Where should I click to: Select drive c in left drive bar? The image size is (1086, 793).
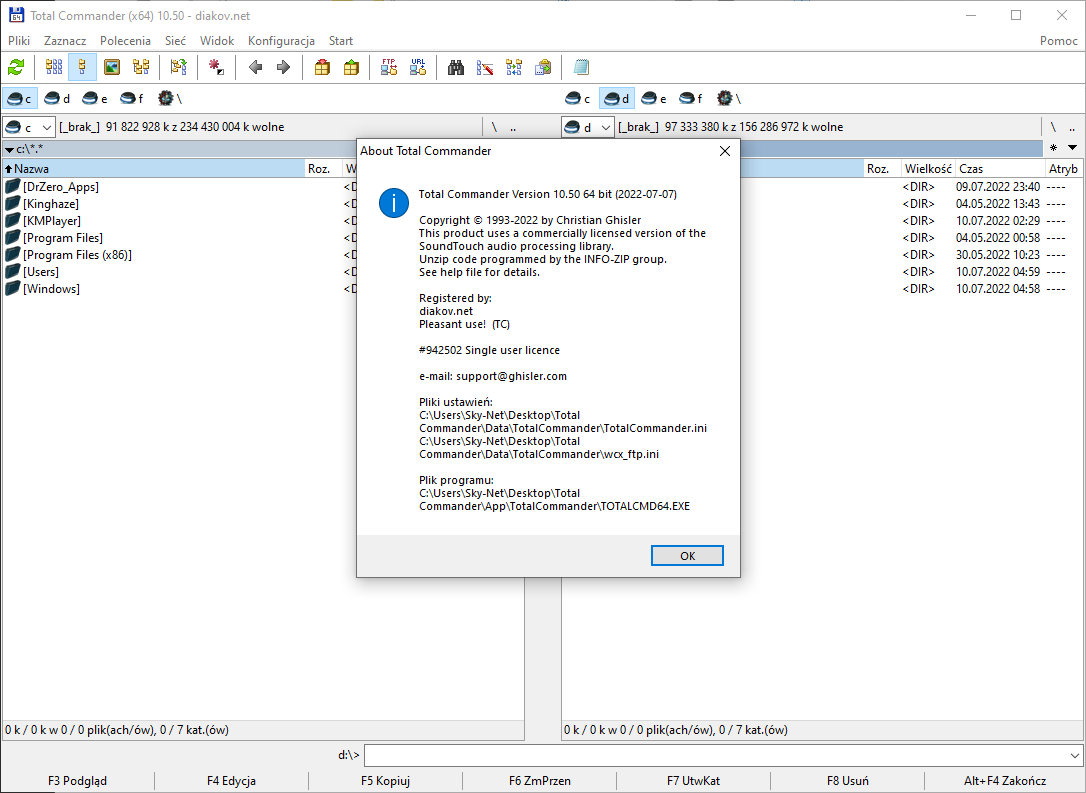coord(19,98)
